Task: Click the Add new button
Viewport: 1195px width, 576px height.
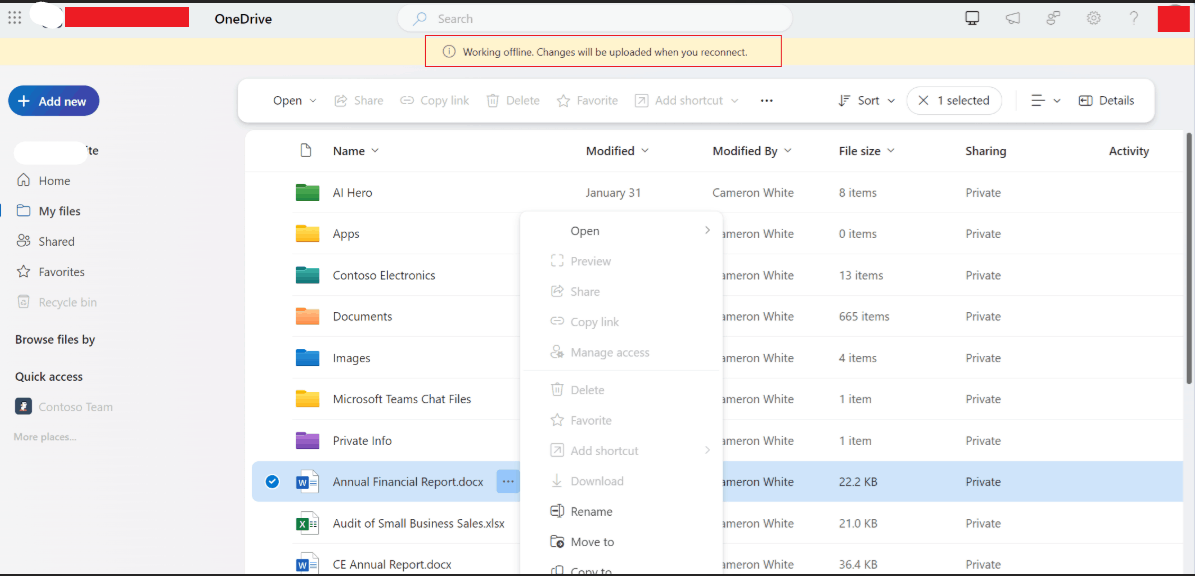Action: tap(53, 100)
